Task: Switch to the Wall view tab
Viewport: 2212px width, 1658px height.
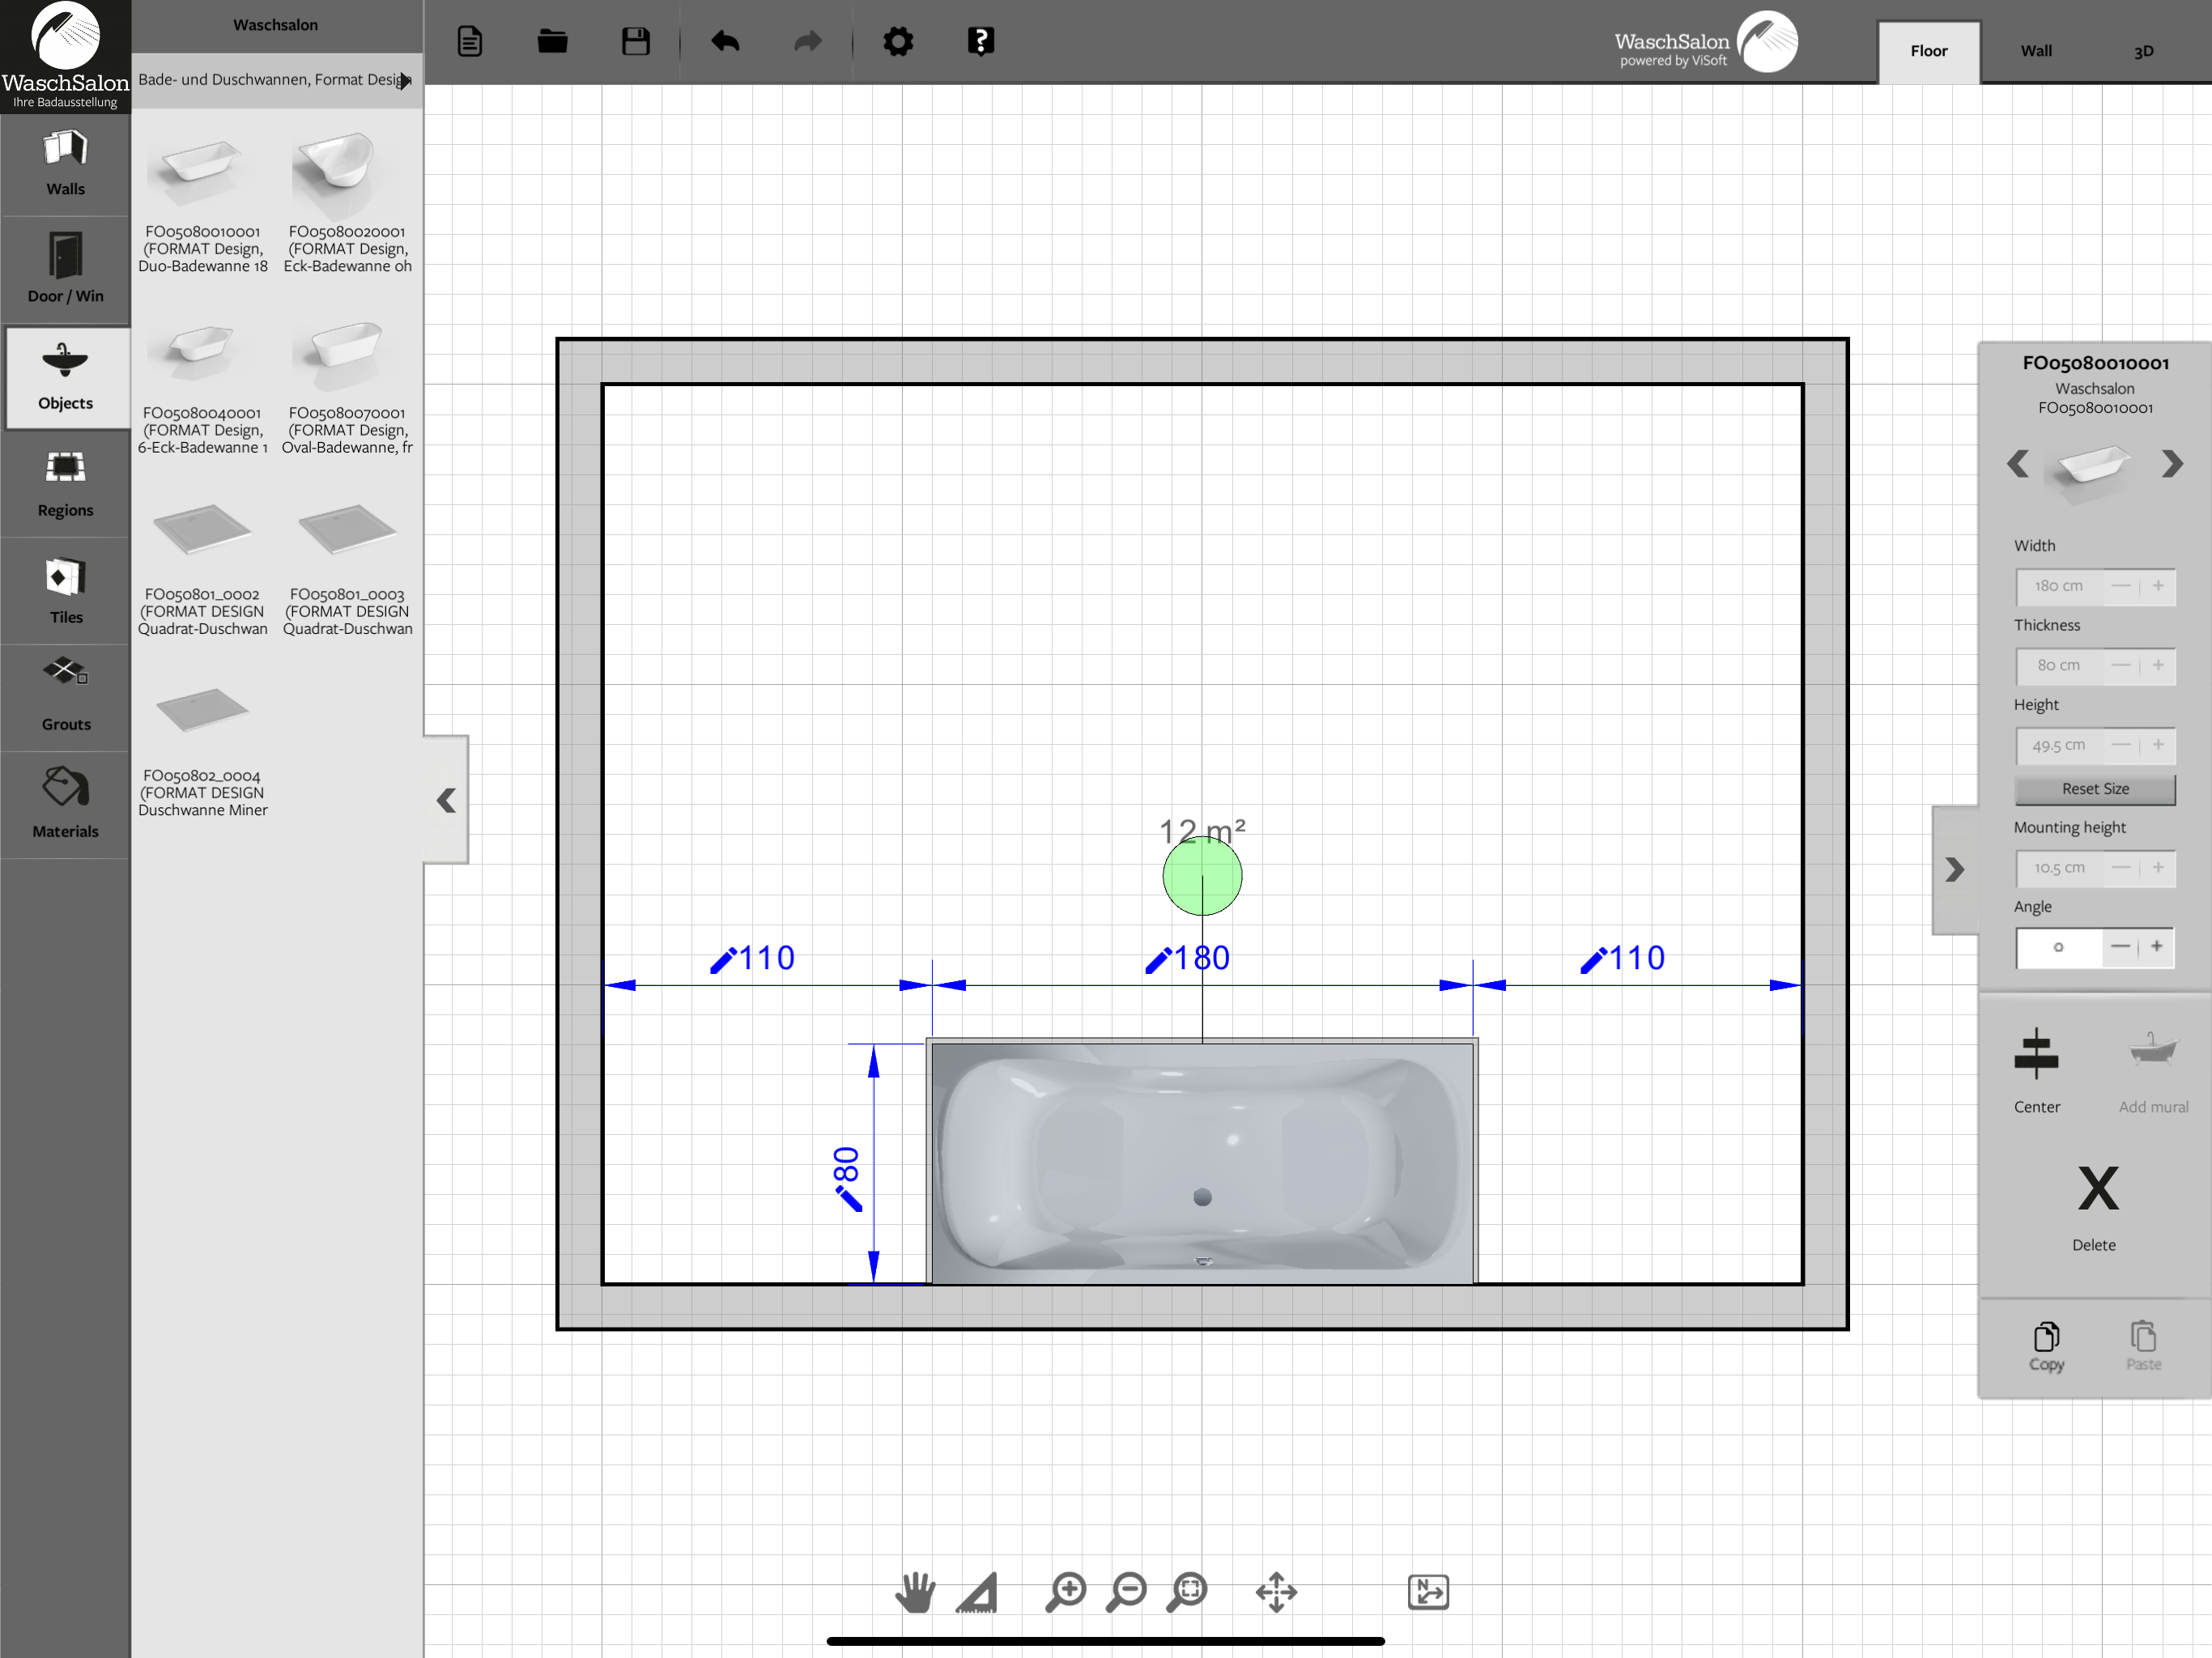Action: point(2036,51)
